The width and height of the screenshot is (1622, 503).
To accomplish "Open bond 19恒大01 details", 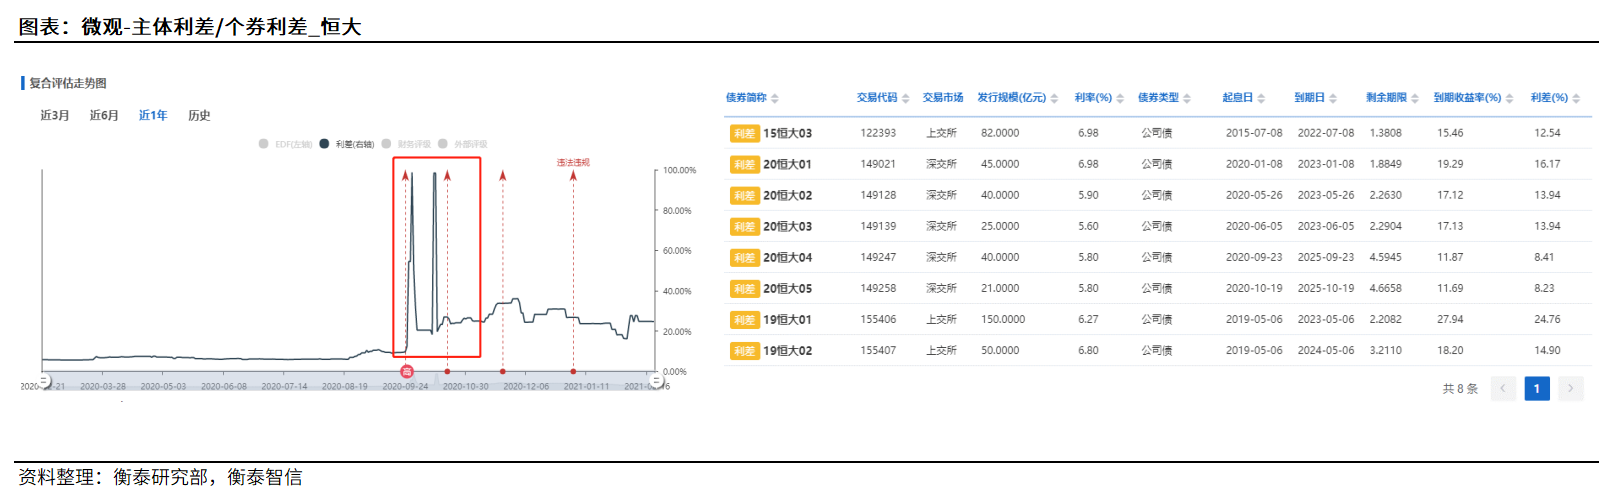I will click(788, 319).
